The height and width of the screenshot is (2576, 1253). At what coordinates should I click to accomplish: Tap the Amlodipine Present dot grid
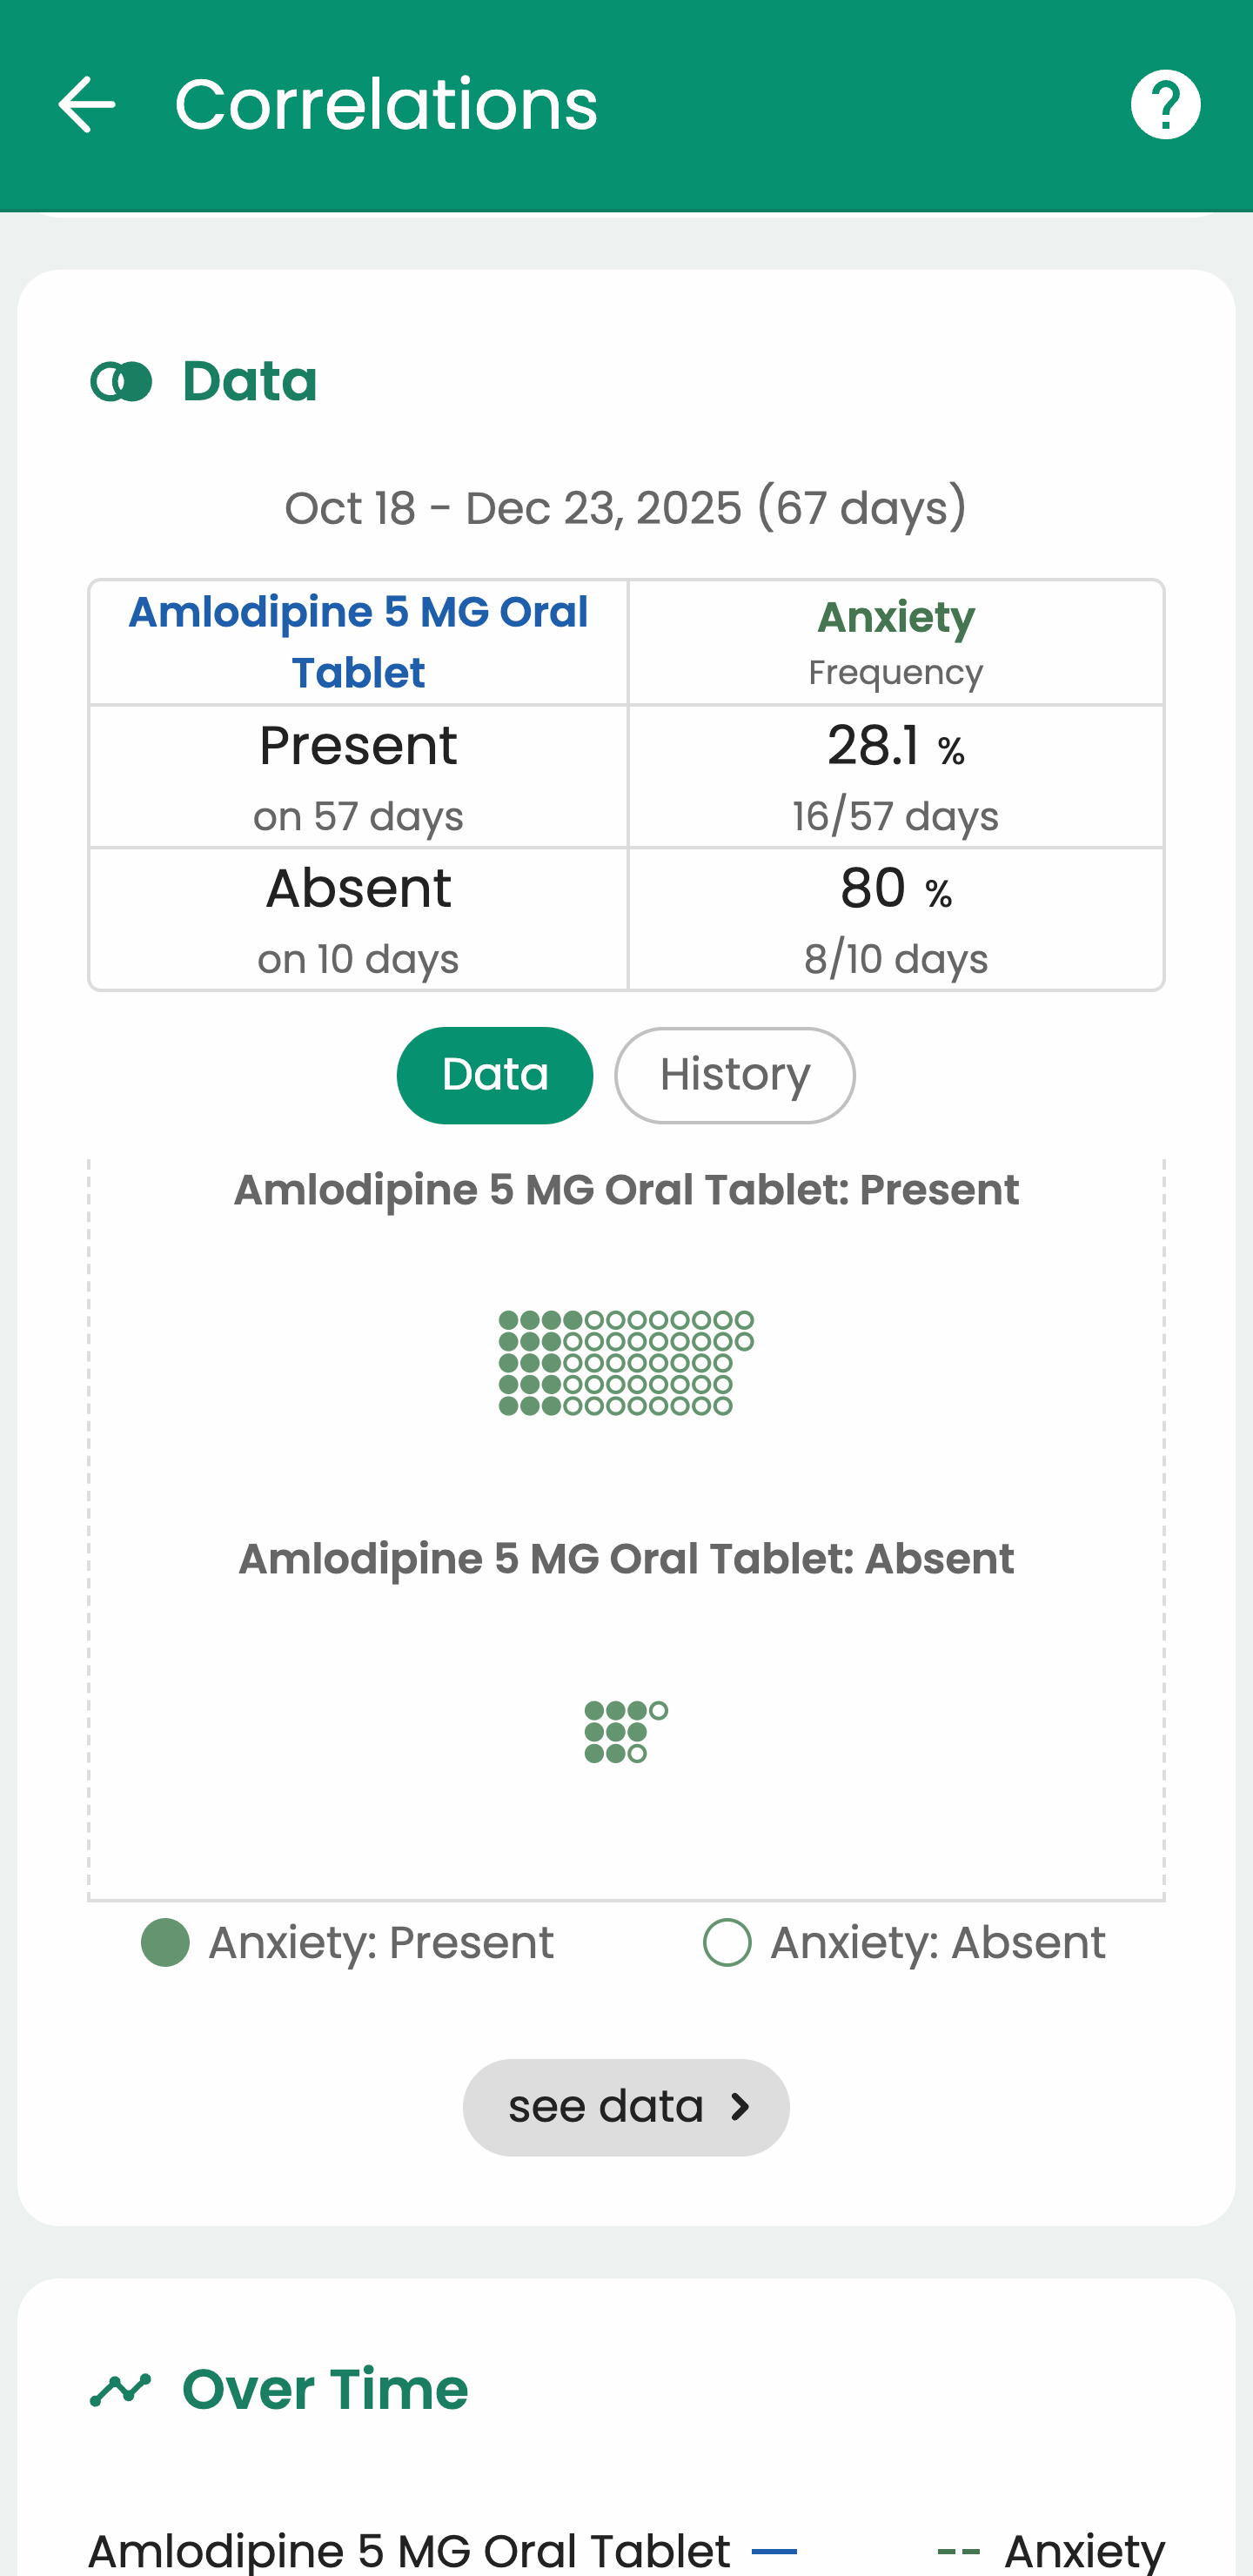(626, 1362)
